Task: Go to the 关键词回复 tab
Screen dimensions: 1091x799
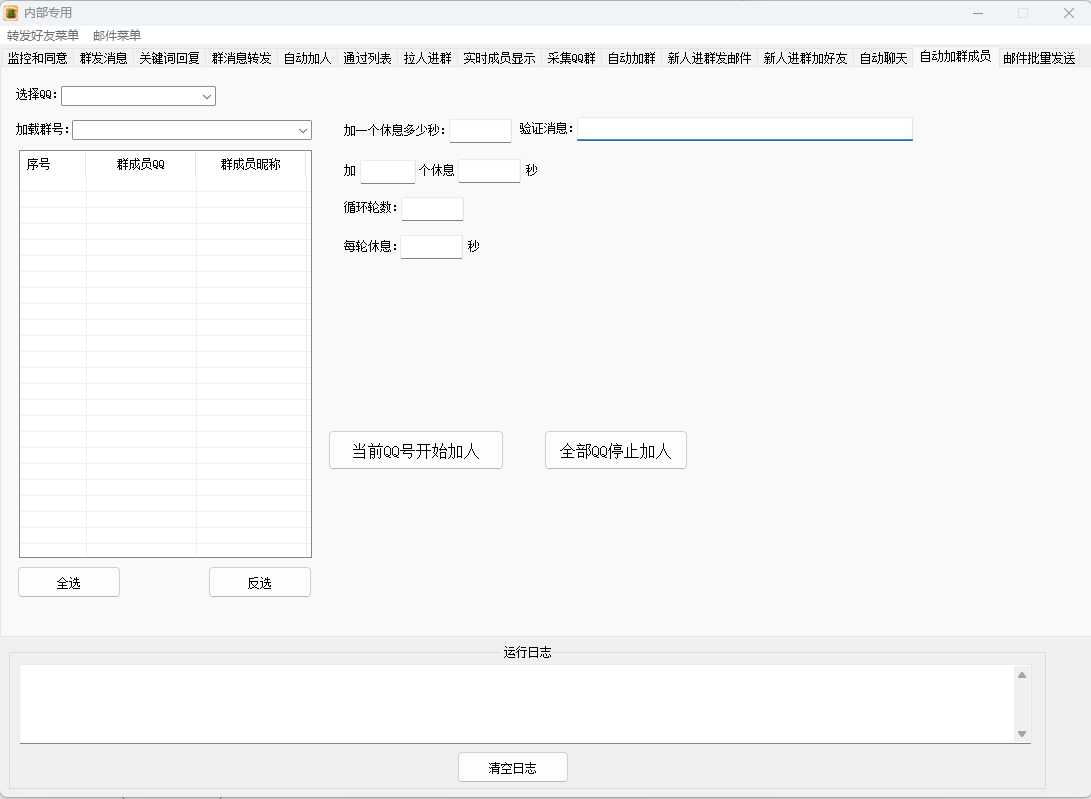Action: click(x=169, y=58)
